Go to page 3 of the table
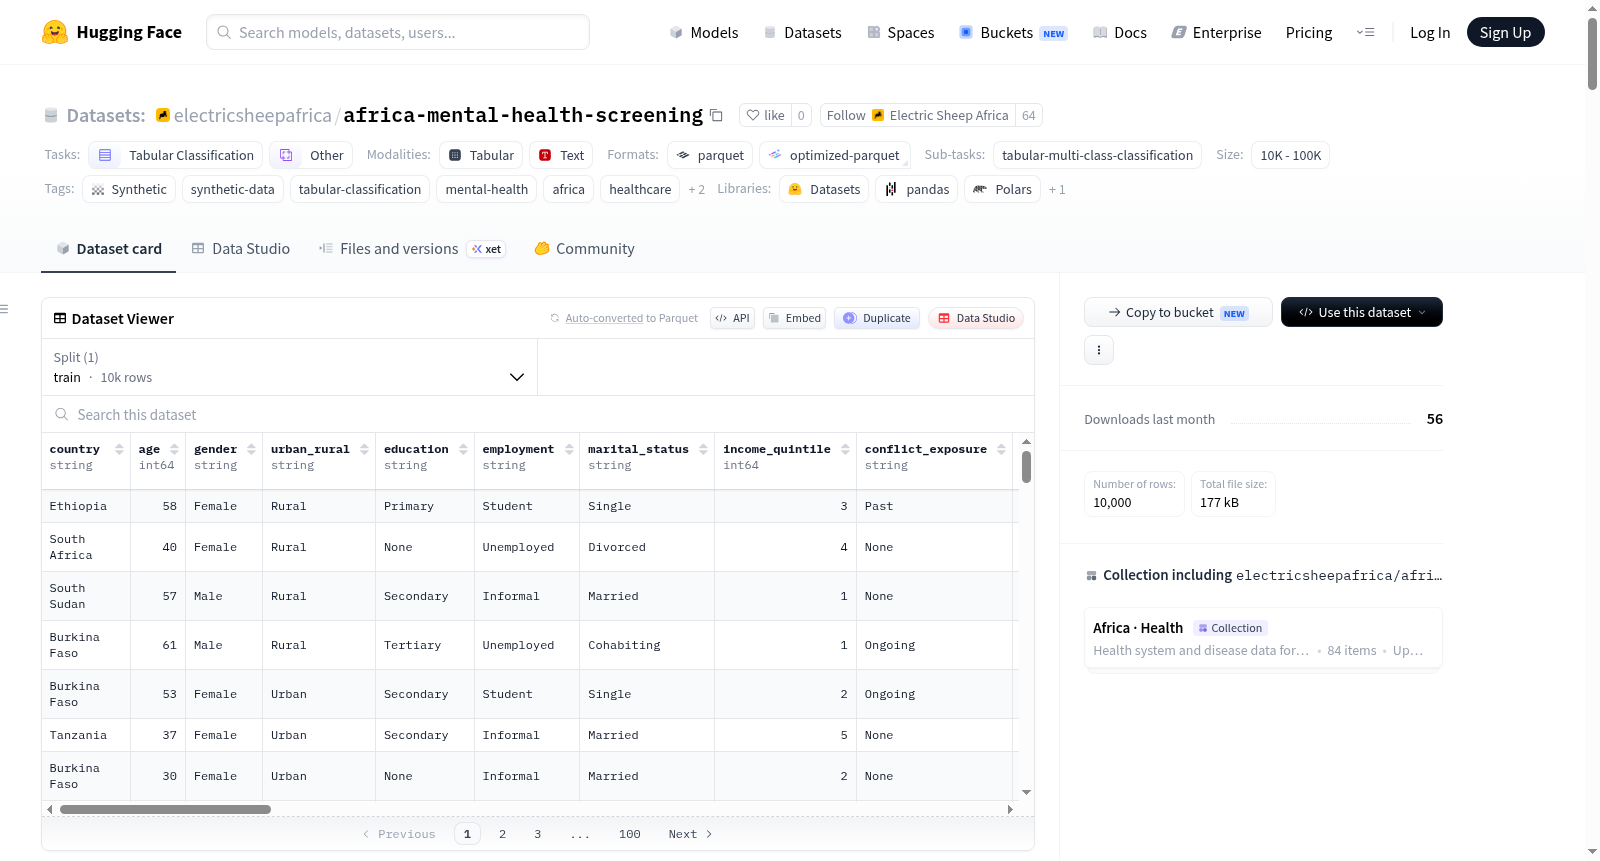This screenshot has width=1600, height=861. (x=537, y=834)
